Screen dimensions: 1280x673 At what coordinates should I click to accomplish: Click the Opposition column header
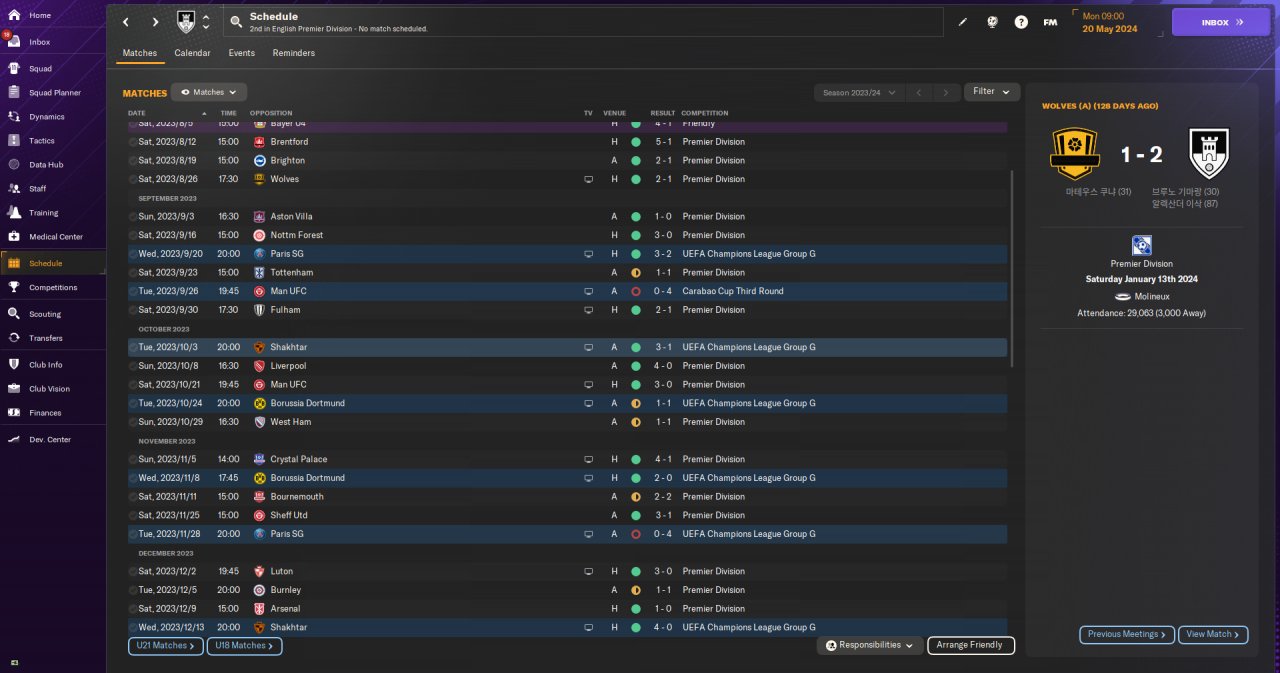pos(271,113)
